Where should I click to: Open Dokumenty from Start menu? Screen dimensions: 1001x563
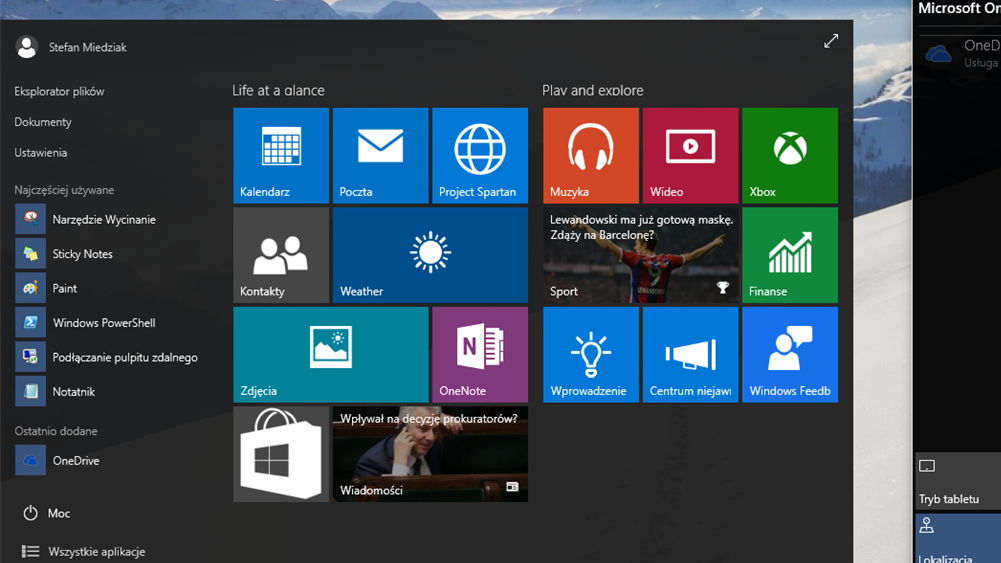43,122
